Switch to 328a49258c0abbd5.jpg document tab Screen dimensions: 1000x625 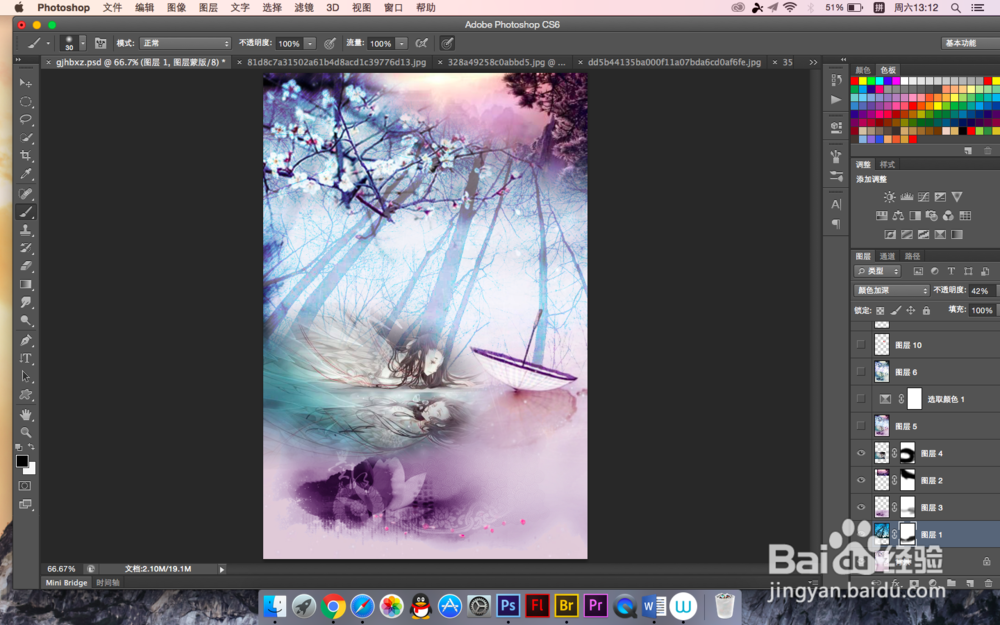click(506, 62)
